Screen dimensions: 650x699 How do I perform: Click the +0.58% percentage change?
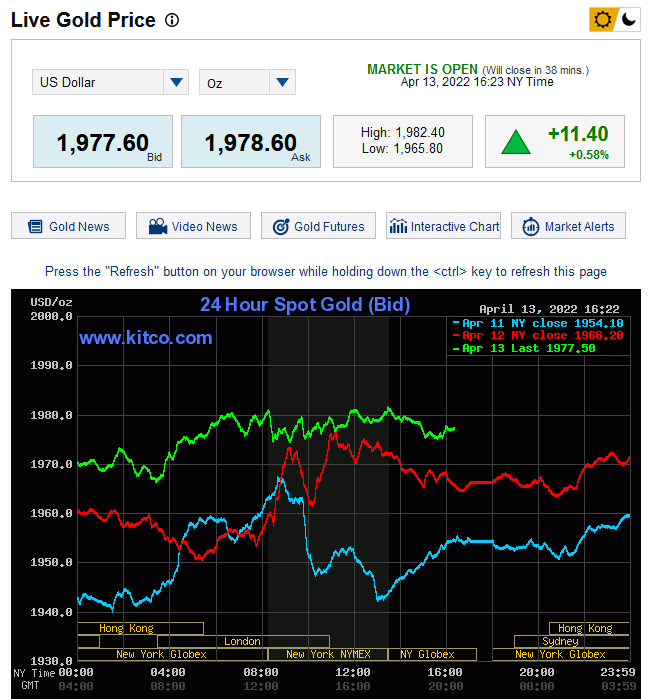(588, 155)
